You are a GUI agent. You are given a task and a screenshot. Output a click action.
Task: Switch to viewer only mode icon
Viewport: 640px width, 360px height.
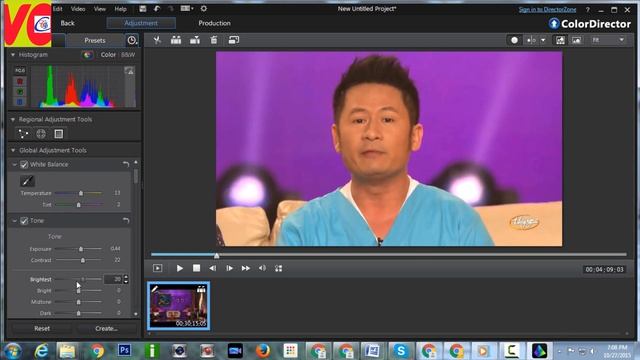point(576,40)
